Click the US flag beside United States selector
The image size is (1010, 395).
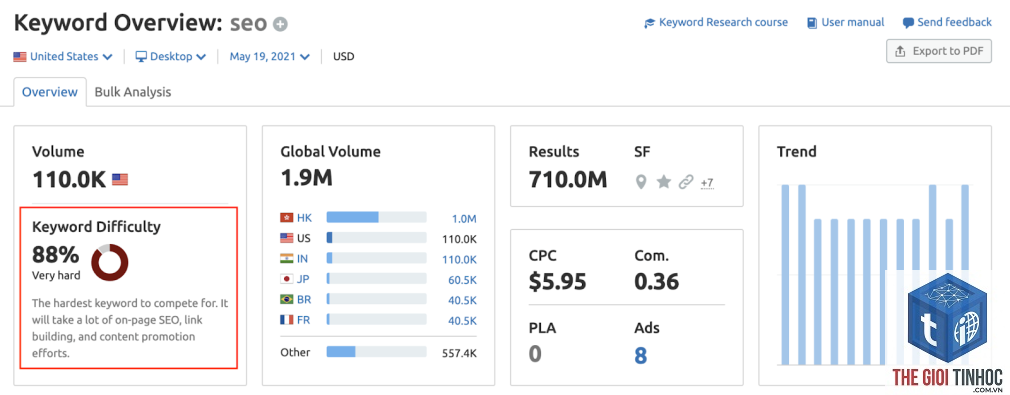[x=20, y=57]
